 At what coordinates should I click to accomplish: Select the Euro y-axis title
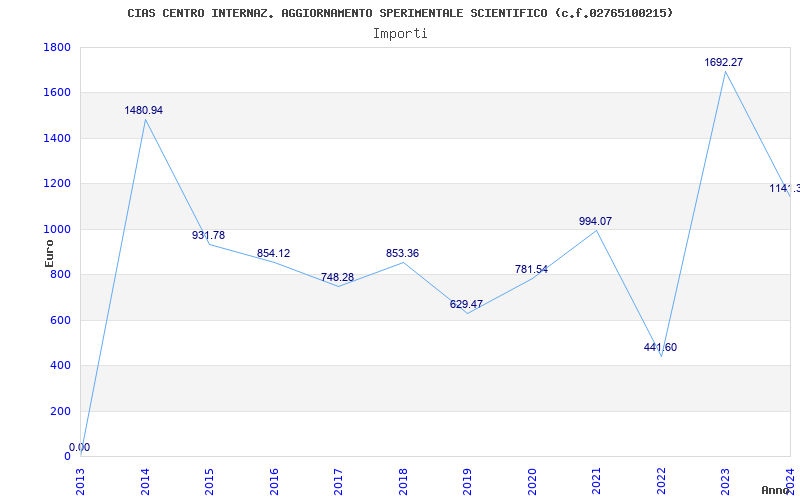[49, 253]
